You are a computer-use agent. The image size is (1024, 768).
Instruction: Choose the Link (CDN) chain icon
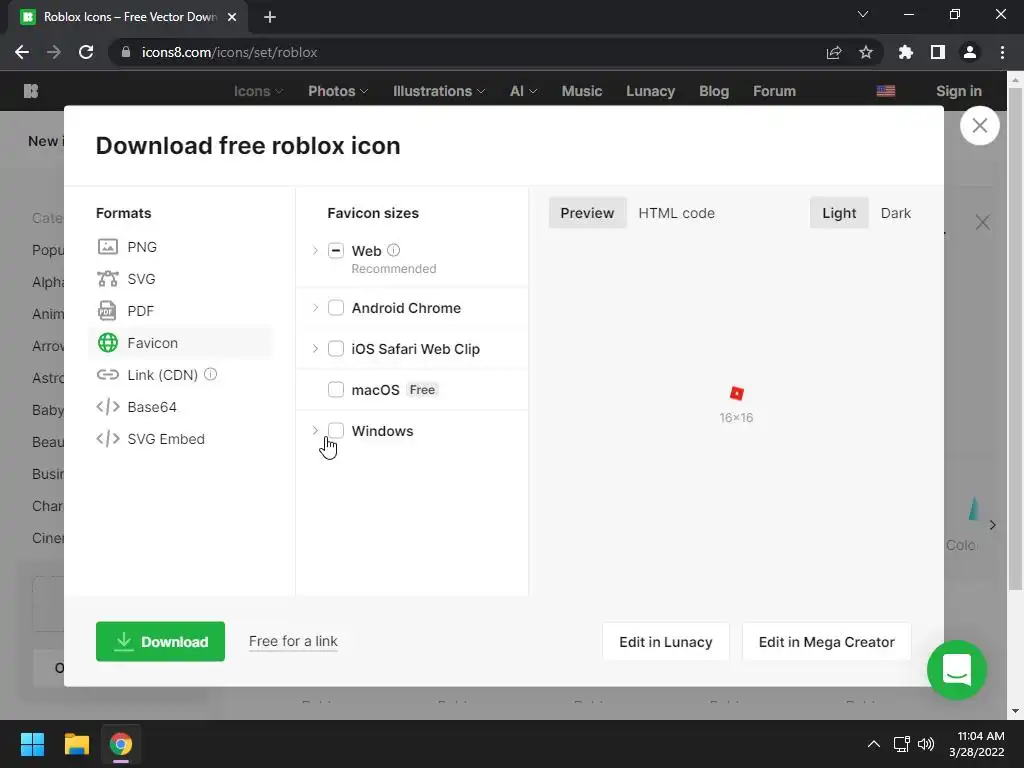(108, 375)
